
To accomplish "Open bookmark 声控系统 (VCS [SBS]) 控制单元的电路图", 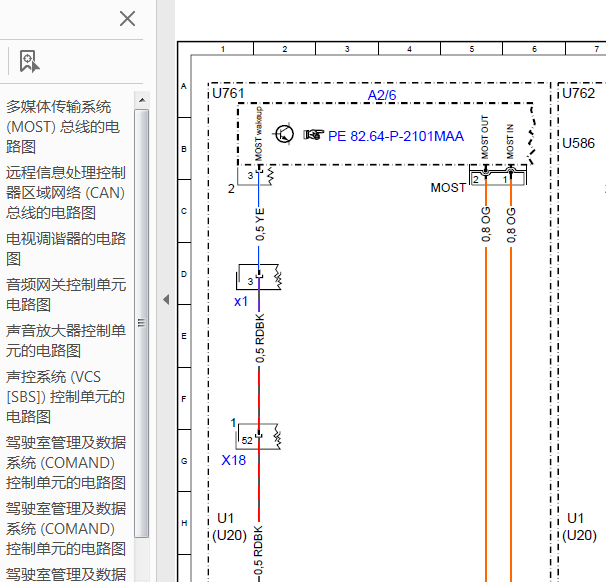I will 65,397.
